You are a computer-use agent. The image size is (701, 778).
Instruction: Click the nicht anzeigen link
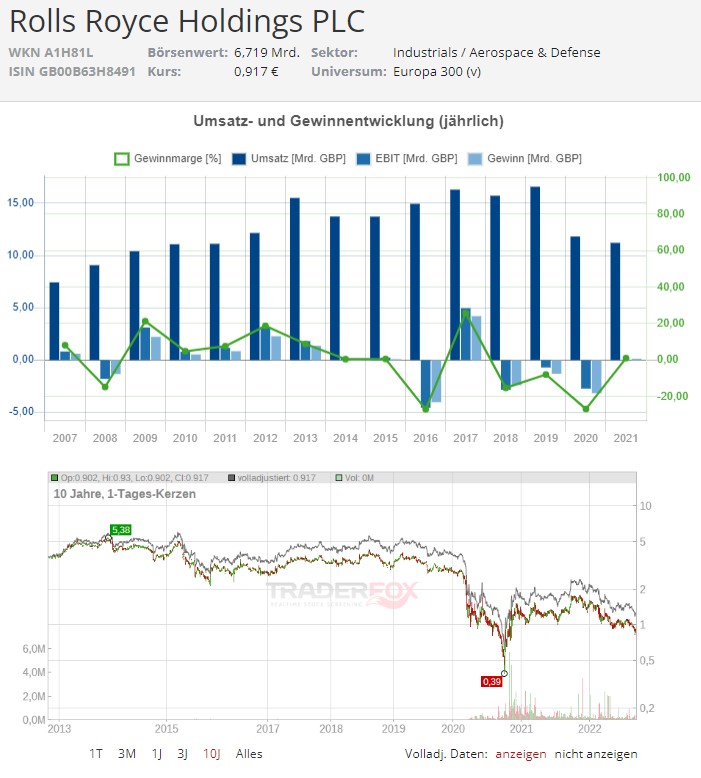pos(596,754)
